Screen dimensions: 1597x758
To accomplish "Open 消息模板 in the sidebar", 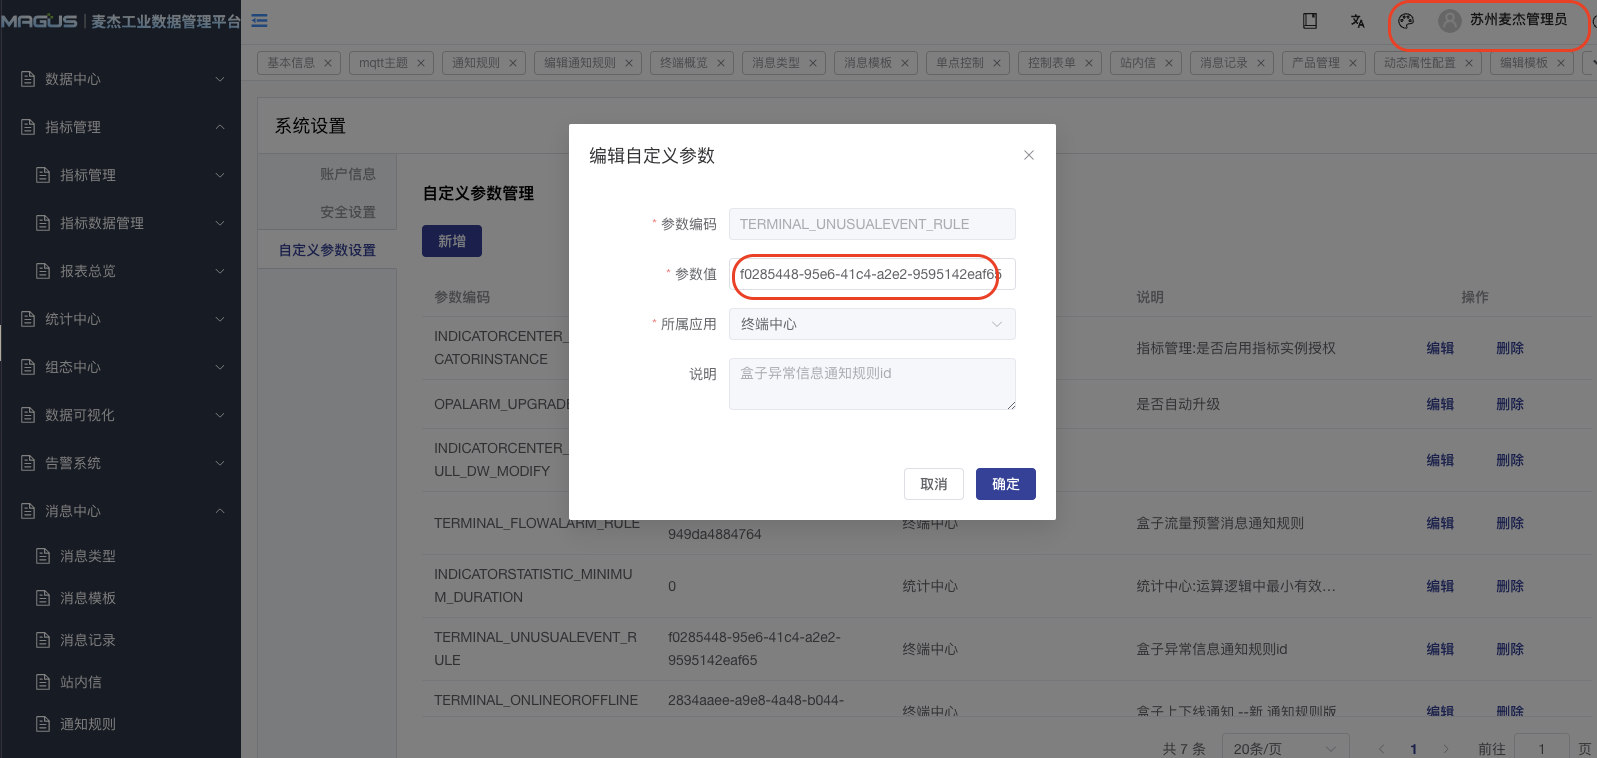I will click(x=88, y=598).
